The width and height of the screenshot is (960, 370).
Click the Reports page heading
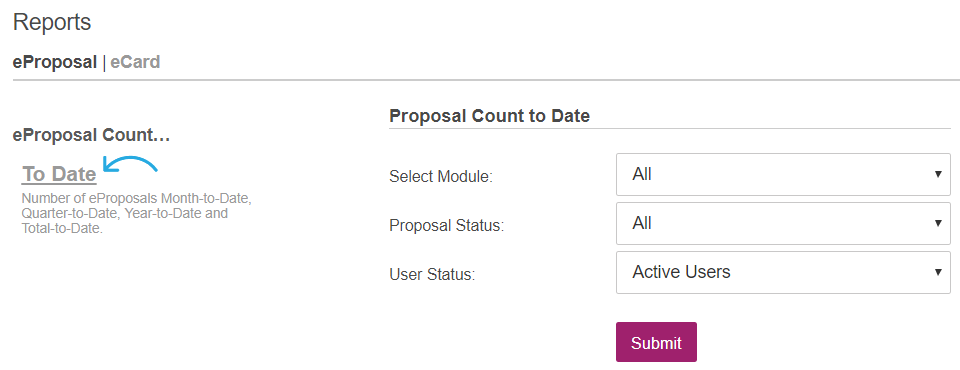tap(52, 22)
